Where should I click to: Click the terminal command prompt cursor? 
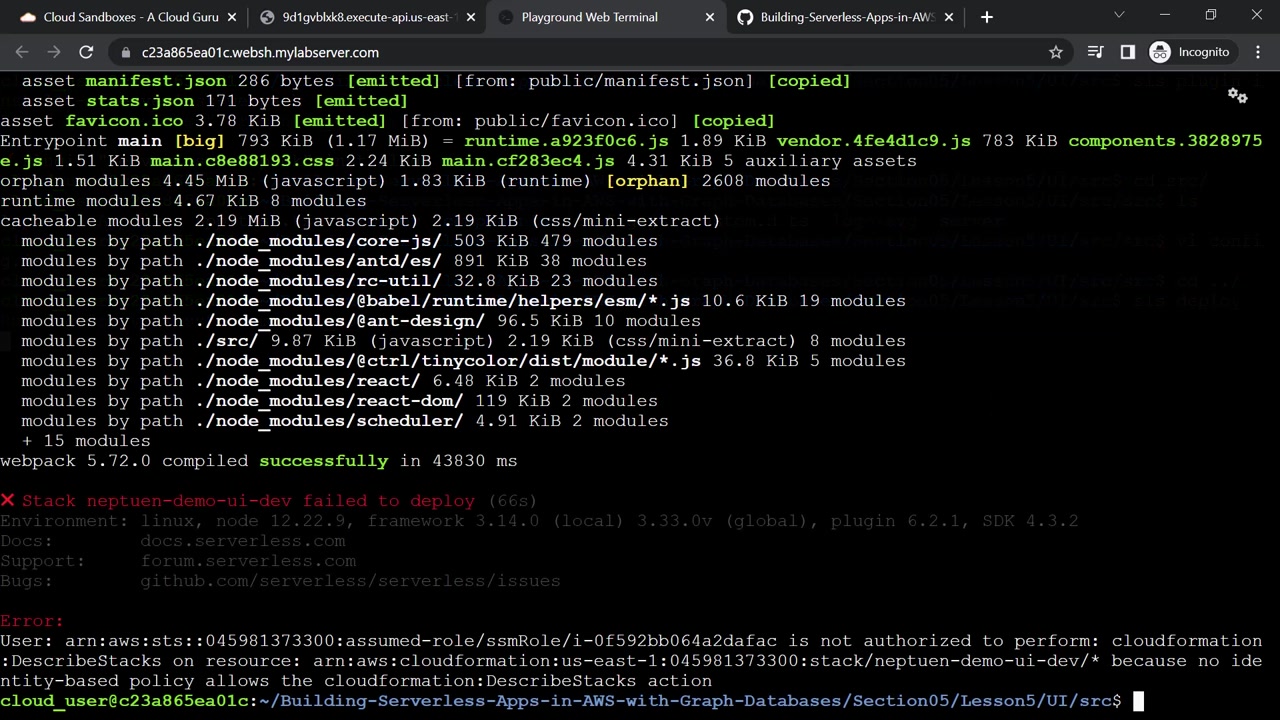1138,701
